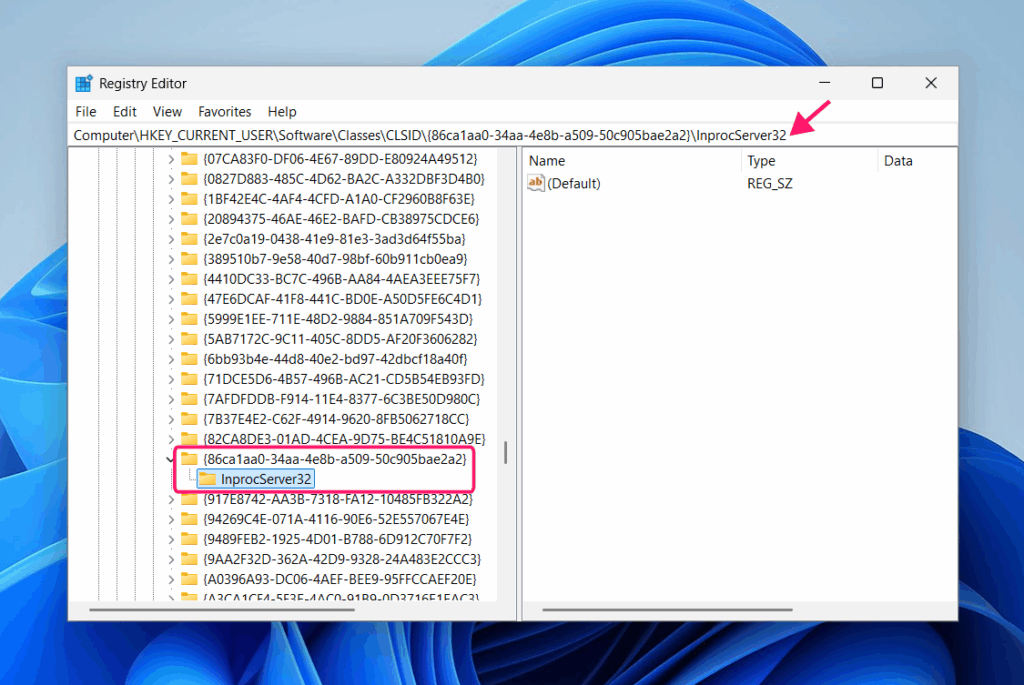The height and width of the screenshot is (685, 1024).
Task: Click the values pane horizontal scrollbar
Action: click(x=667, y=610)
